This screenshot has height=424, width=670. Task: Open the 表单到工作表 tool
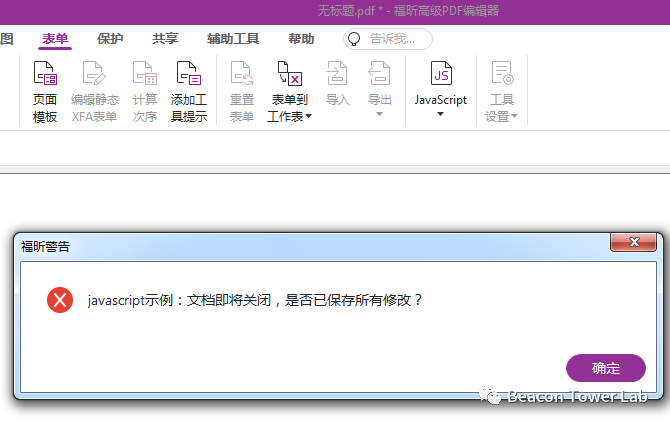coord(290,91)
